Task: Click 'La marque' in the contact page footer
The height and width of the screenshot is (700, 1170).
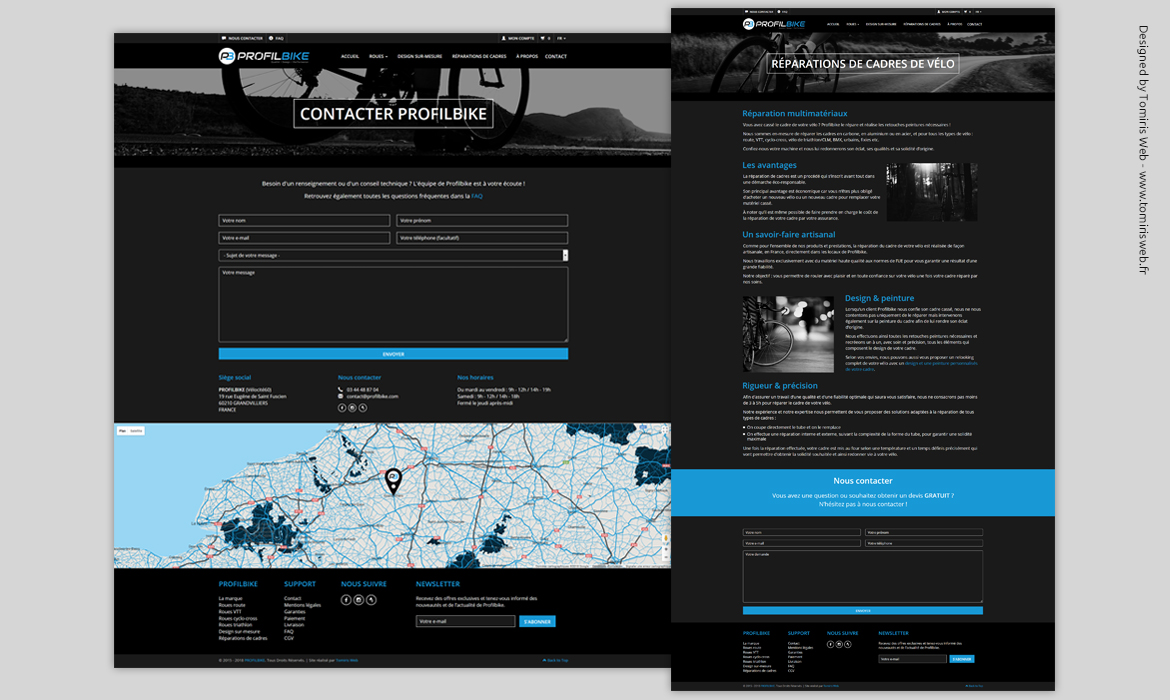Action: coord(231,599)
